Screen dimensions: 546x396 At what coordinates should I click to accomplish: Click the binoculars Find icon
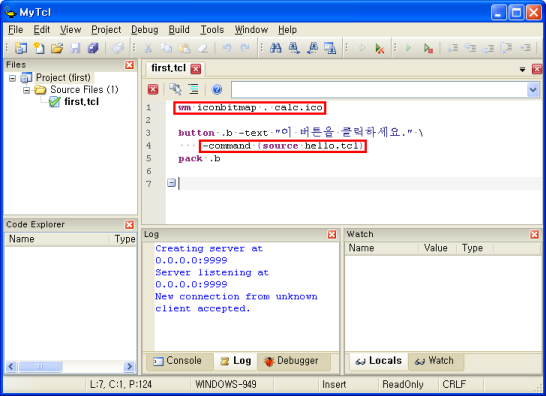(x=275, y=48)
